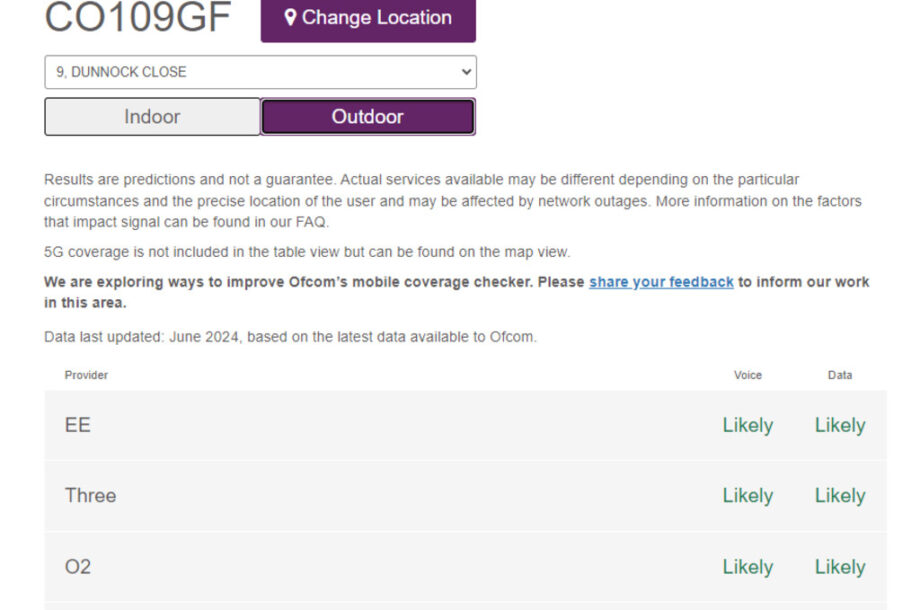Click the Provider column header
The height and width of the screenshot is (610, 920).
(x=86, y=375)
